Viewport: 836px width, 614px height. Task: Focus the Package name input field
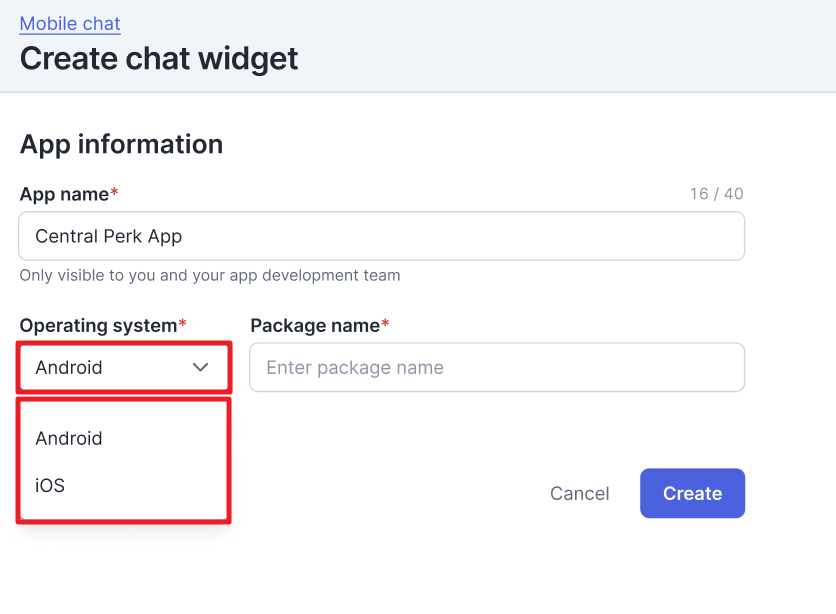(x=496, y=368)
